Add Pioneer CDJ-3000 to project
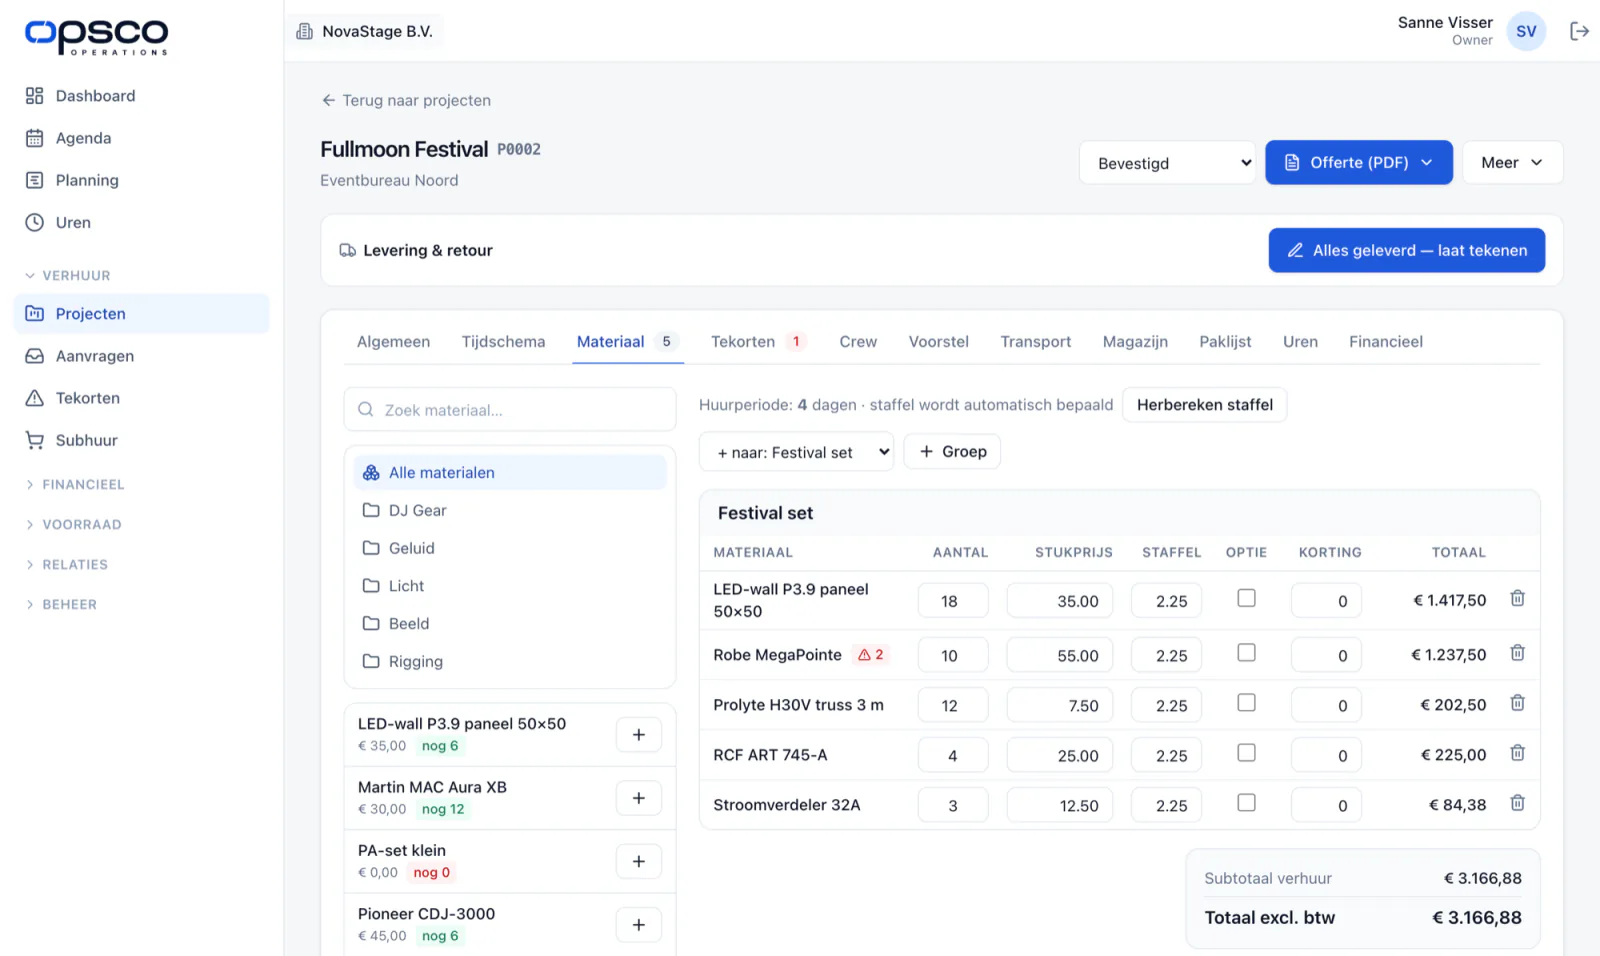The width and height of the screenshot is (1600, 956). pyautogui.click(x=639, y=925)
